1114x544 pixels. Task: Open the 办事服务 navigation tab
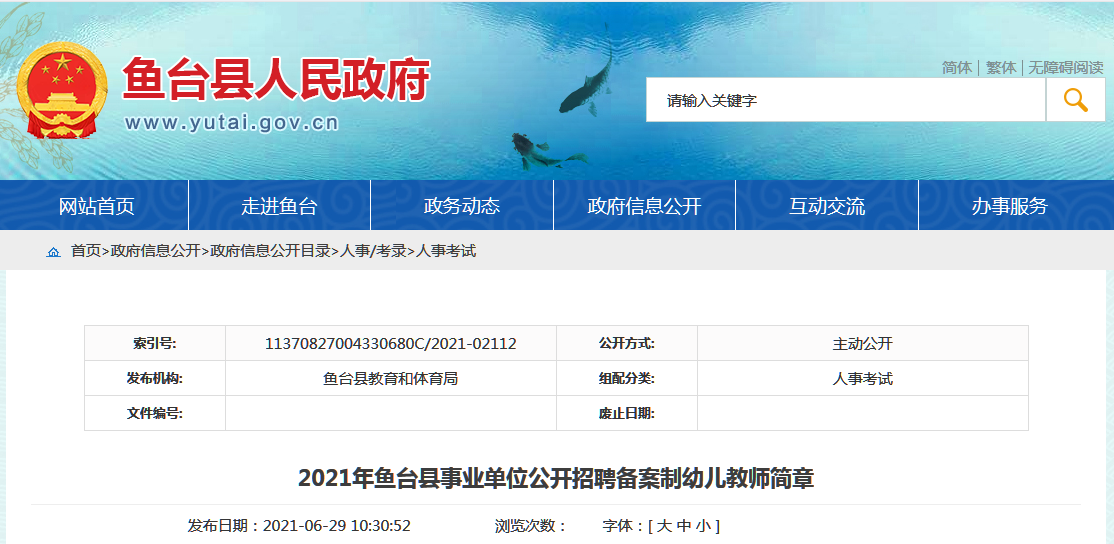(1010, 206)
